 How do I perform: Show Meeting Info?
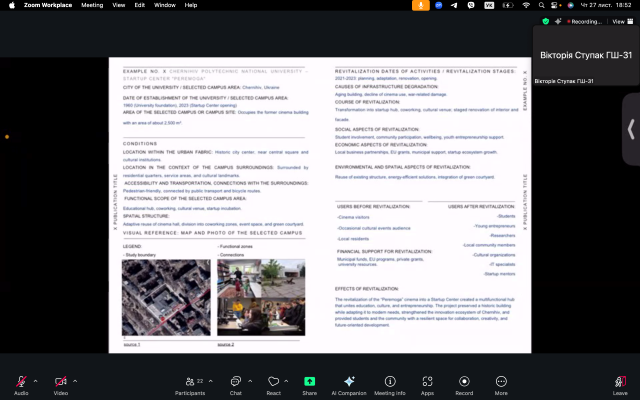389,382
